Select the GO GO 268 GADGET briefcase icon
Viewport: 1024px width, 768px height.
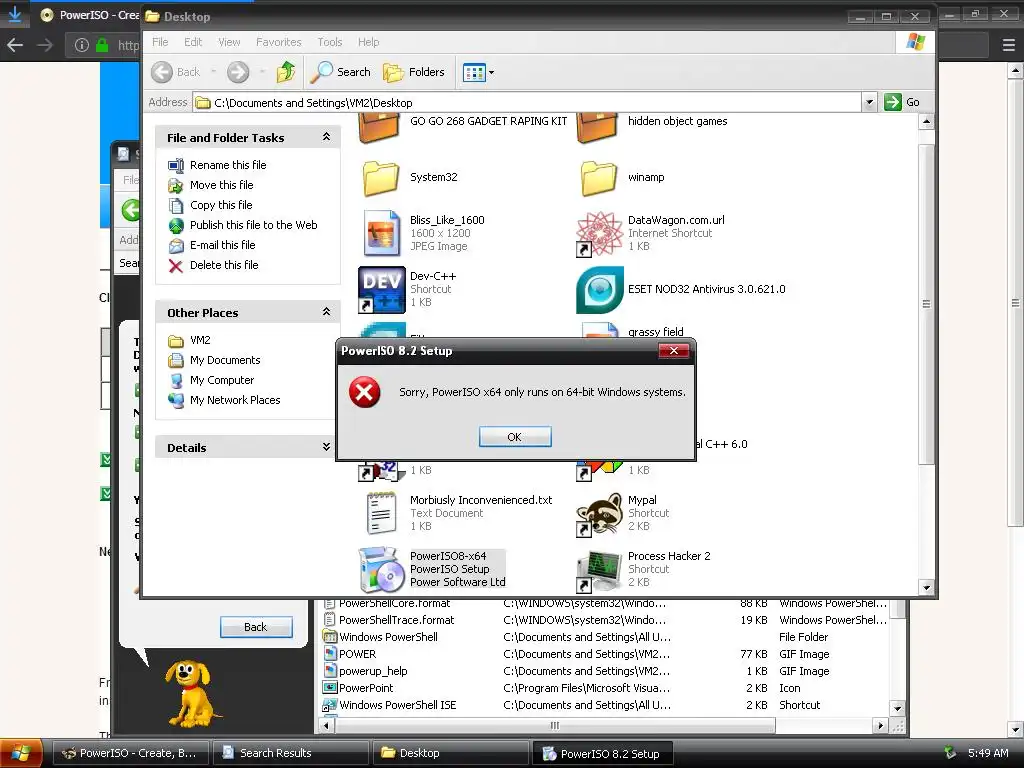pyautogui.click(x=379, y=127)
